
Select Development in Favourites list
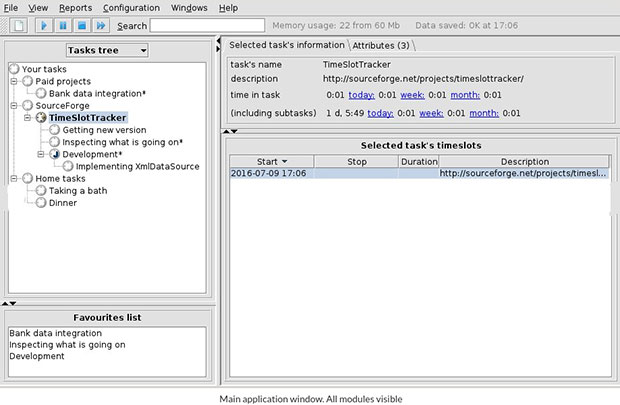tap(37, 356)
